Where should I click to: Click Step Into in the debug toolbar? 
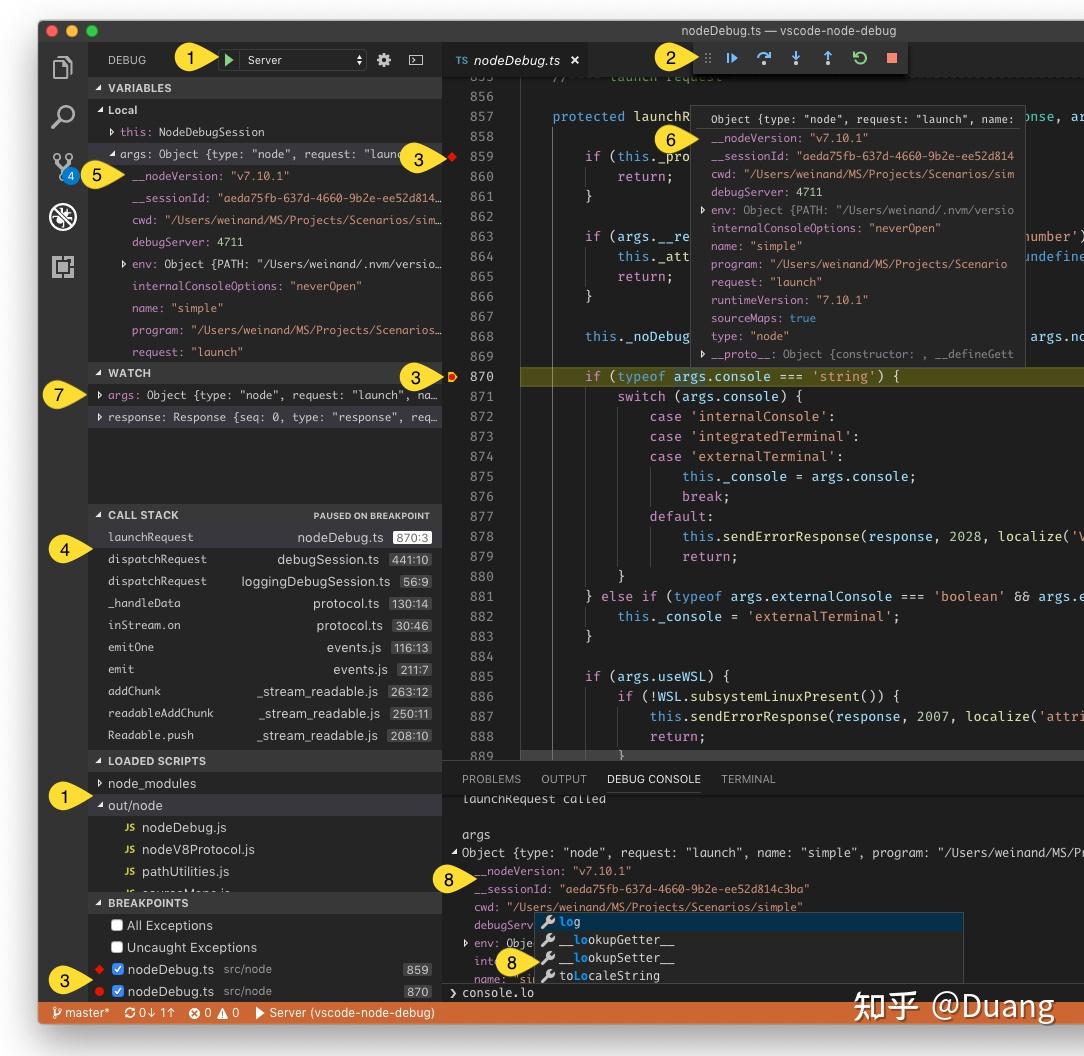(x=796, y=59)
